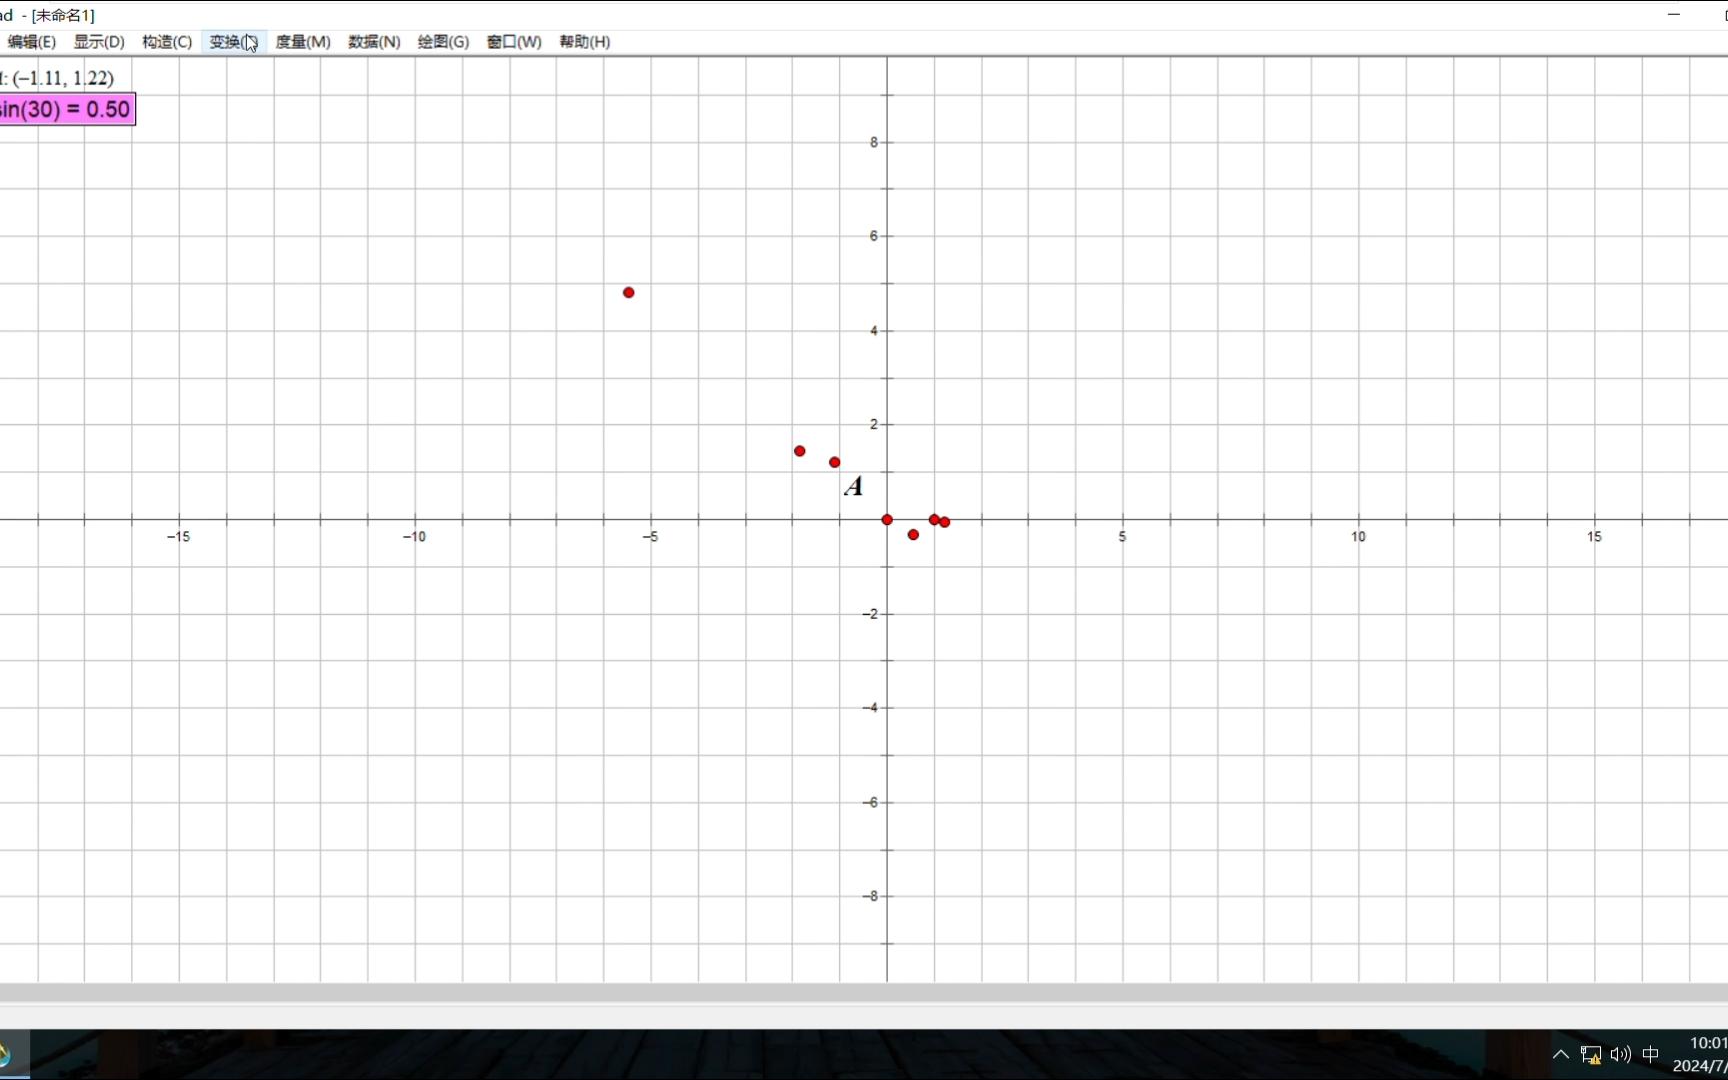Click the x-axis tick label −10
Image resolution: width=1728 pixels, height=1080 pixels.
tap(414, 537)
